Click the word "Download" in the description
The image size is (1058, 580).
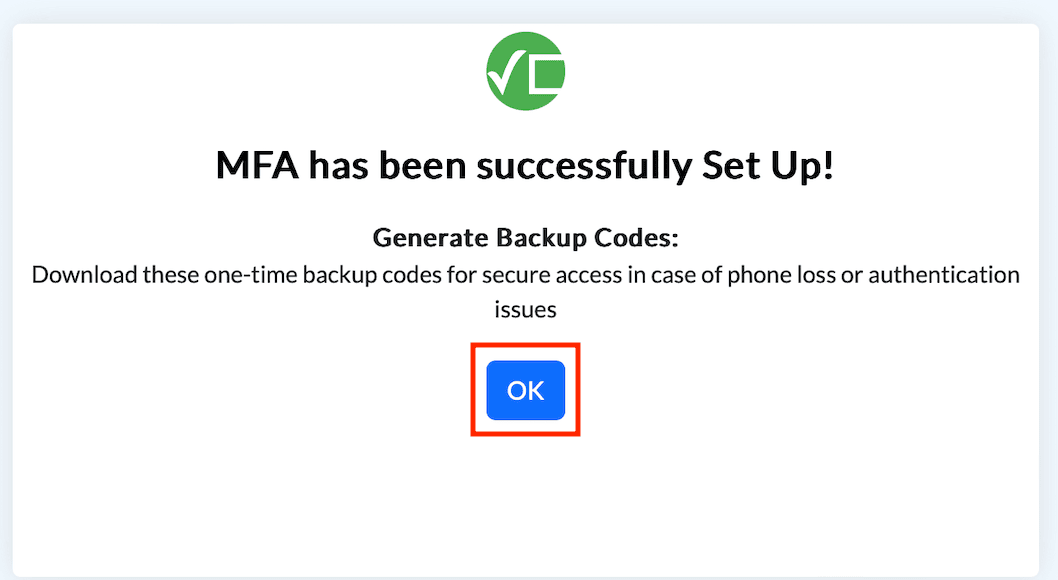[x=82, y=275]
